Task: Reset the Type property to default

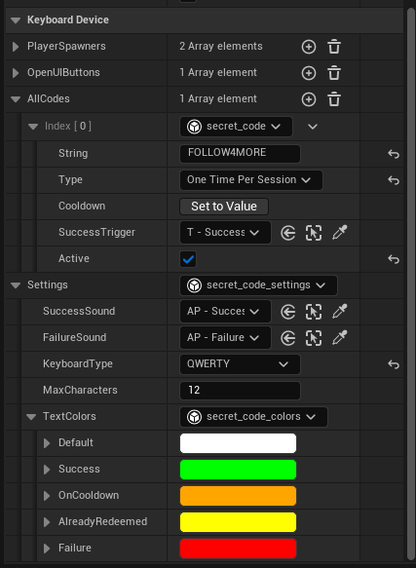Action: [x=393, y=180]
